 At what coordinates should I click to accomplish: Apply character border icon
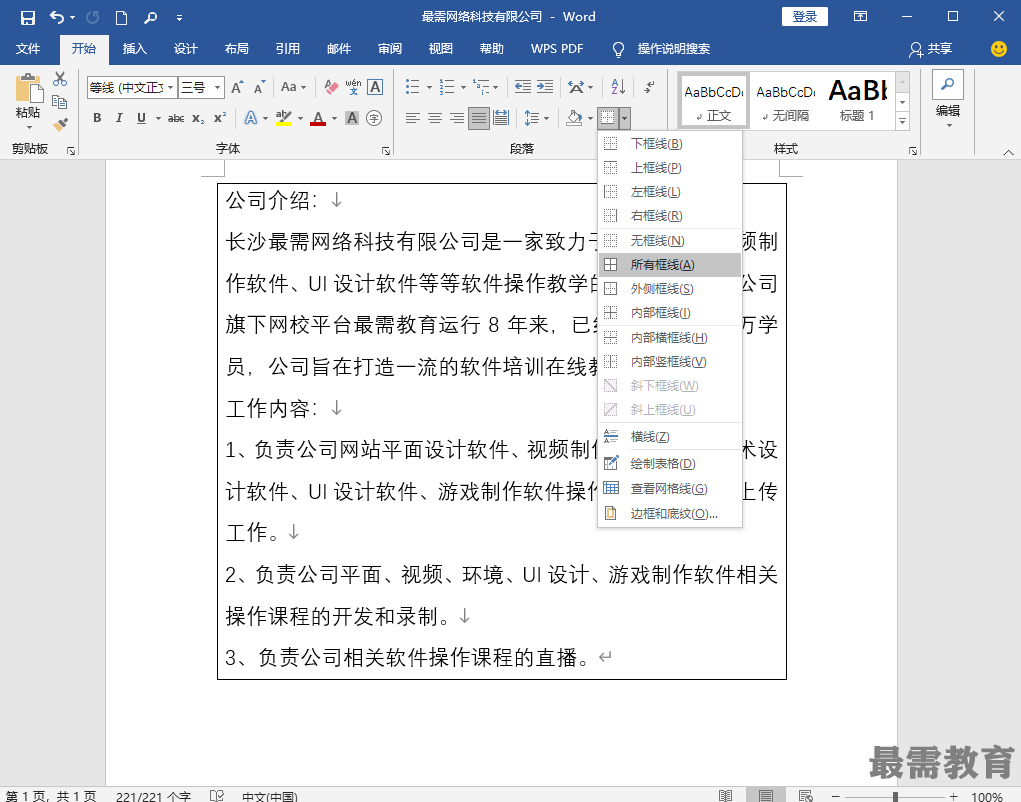pyautogui.click(x=375, y=87)
